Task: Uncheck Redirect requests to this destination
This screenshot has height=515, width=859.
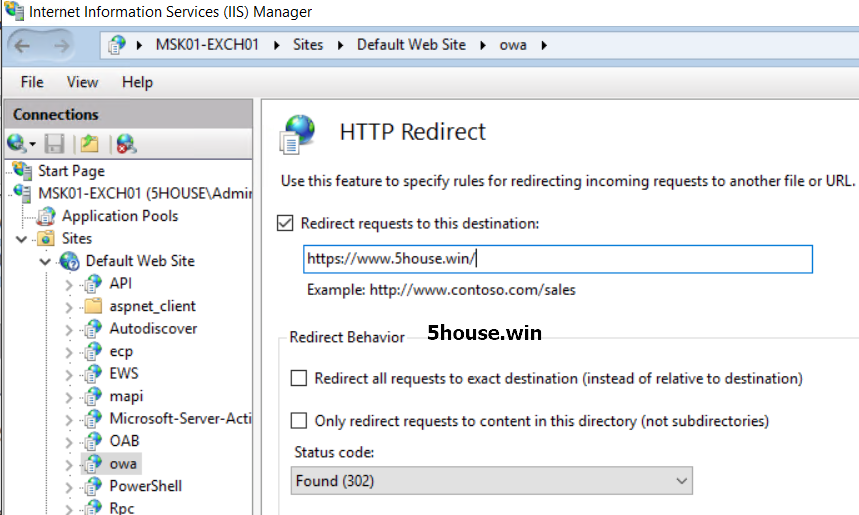Action: 286,224
